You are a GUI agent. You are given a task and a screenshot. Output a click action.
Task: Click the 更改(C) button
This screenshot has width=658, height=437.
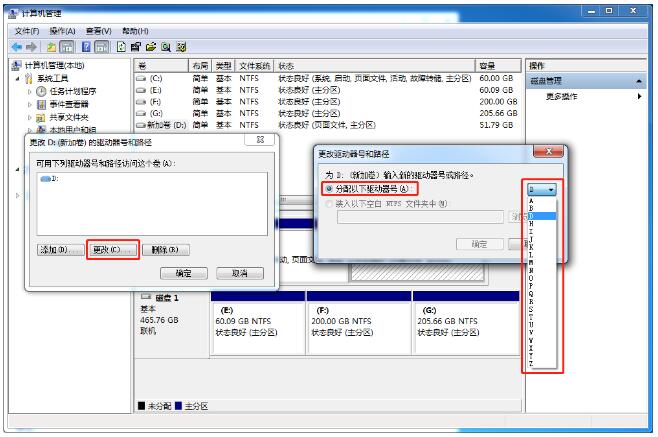113,250
